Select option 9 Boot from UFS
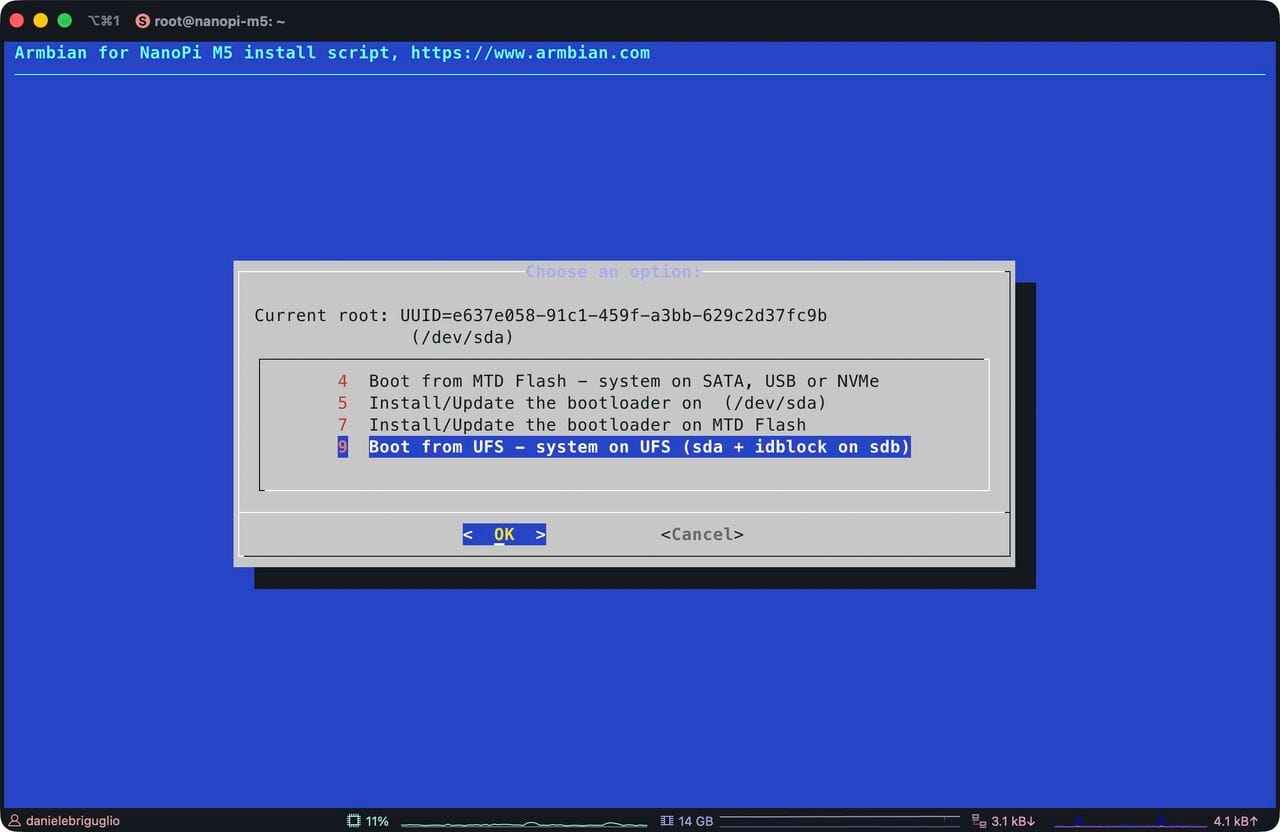The image size is (1280, 832). click(x=624, y=447)
